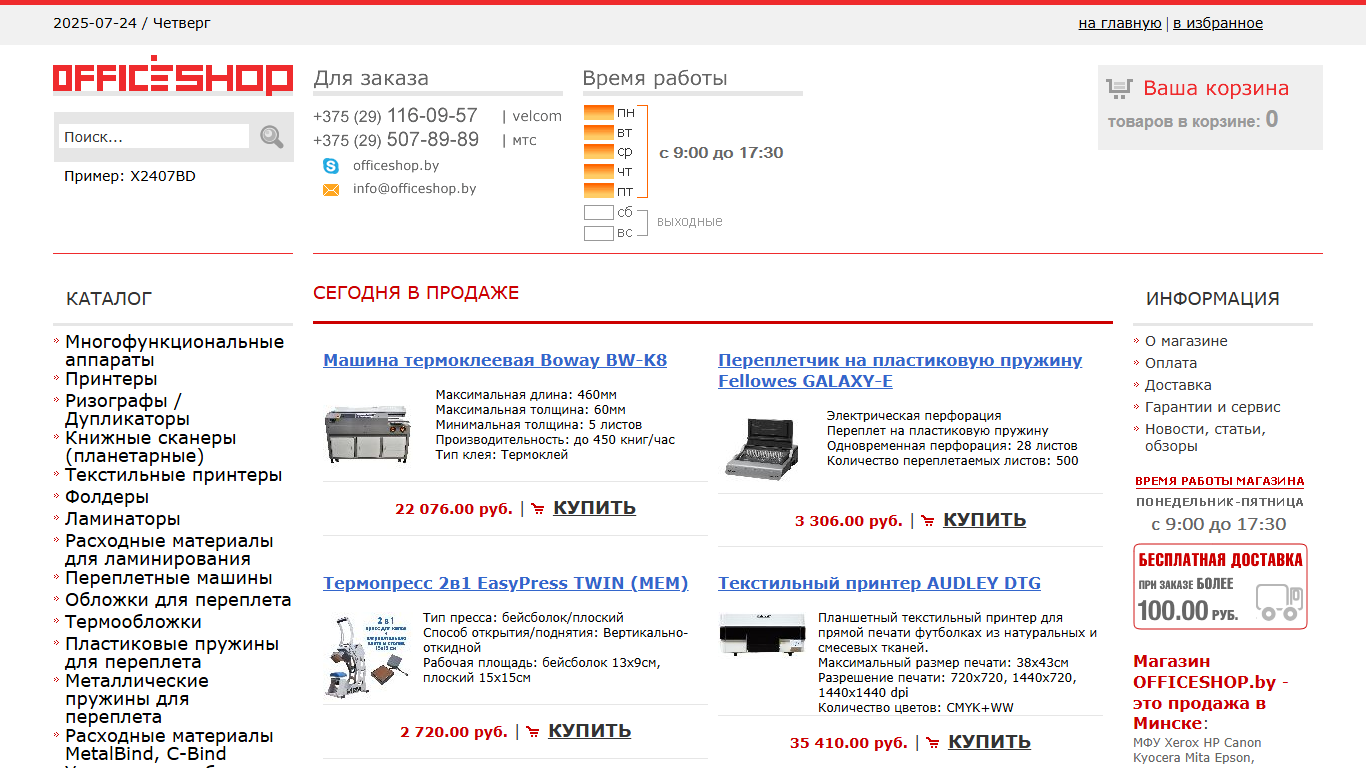Screen dimensions: 1366x768
Task: Open Гарантии и сервис page
Action: pos(1213,407)
